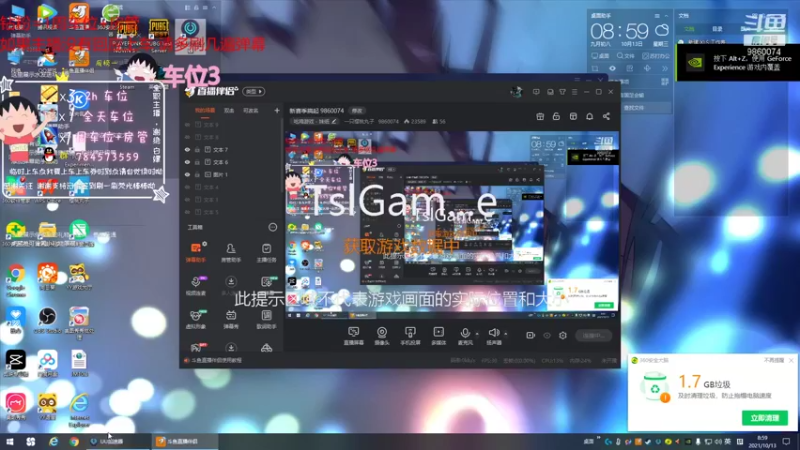The image size is (800, 450).
Task: Toggle visibility of layer 图片 1
Action: 187,174
